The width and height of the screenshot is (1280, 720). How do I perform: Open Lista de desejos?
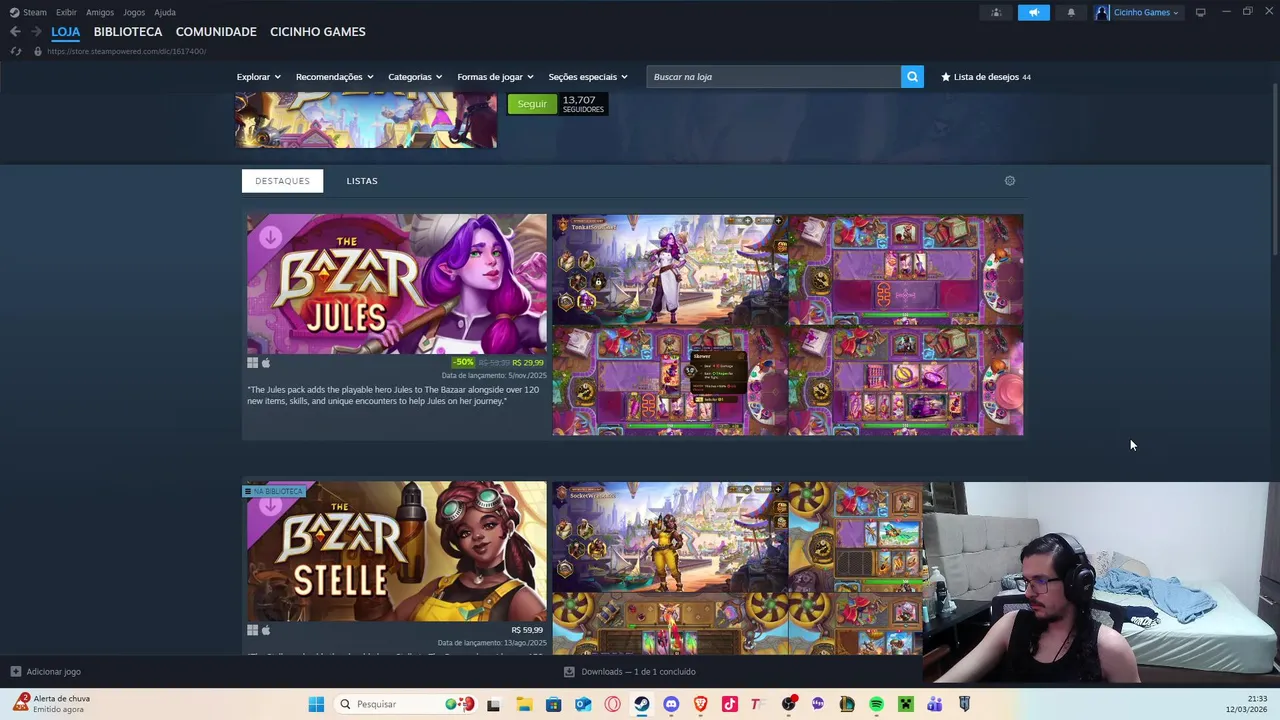[986, 77]
